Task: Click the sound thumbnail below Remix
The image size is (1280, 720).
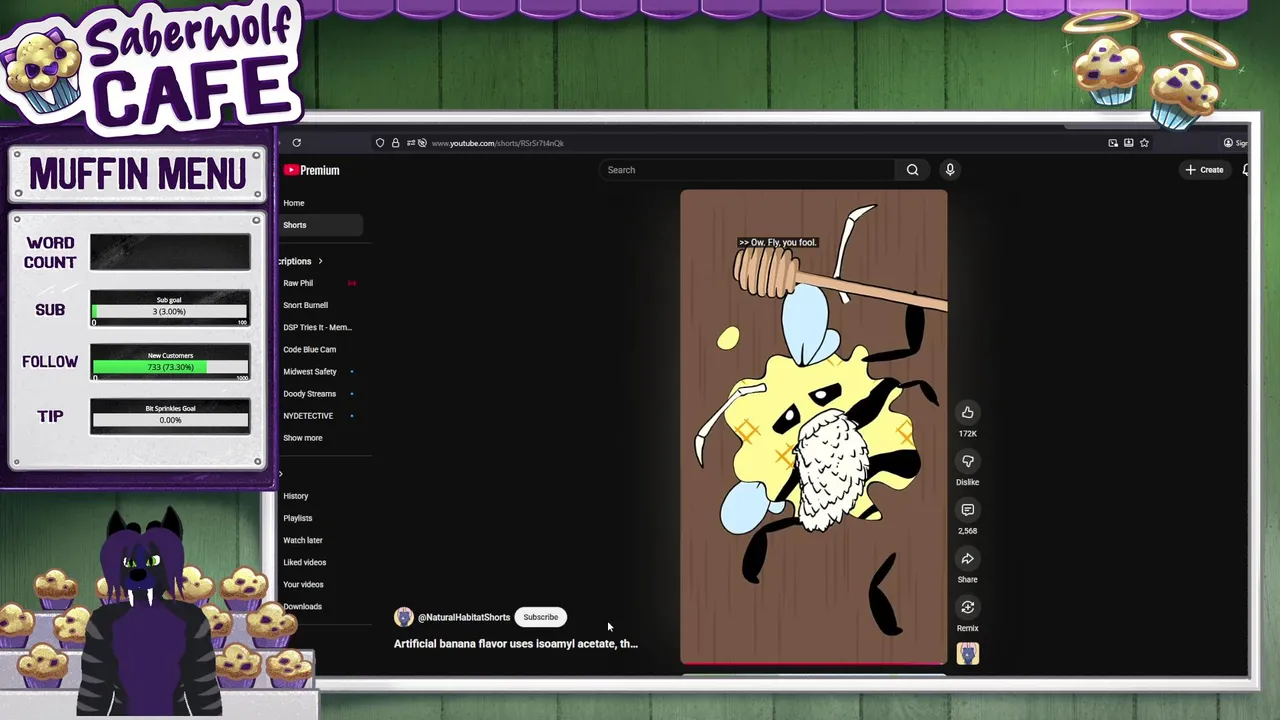Action: pyautogui.click(x=967, y=654)
